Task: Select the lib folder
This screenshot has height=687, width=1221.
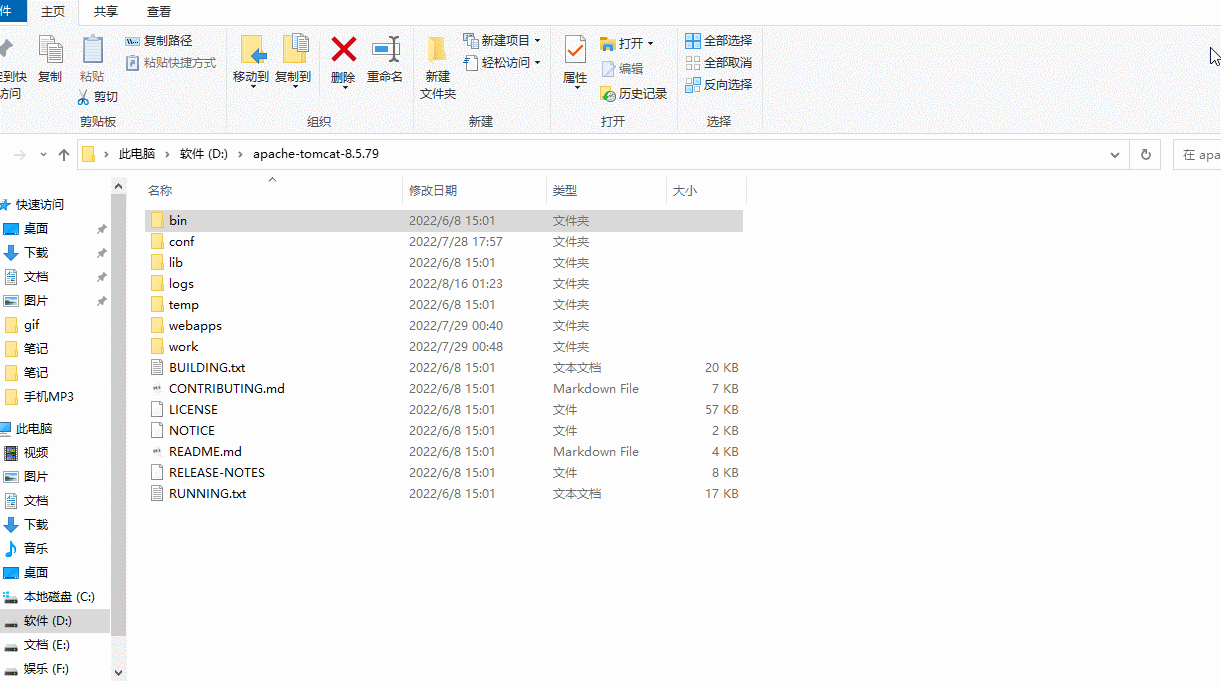Action: tap(444, 262)
